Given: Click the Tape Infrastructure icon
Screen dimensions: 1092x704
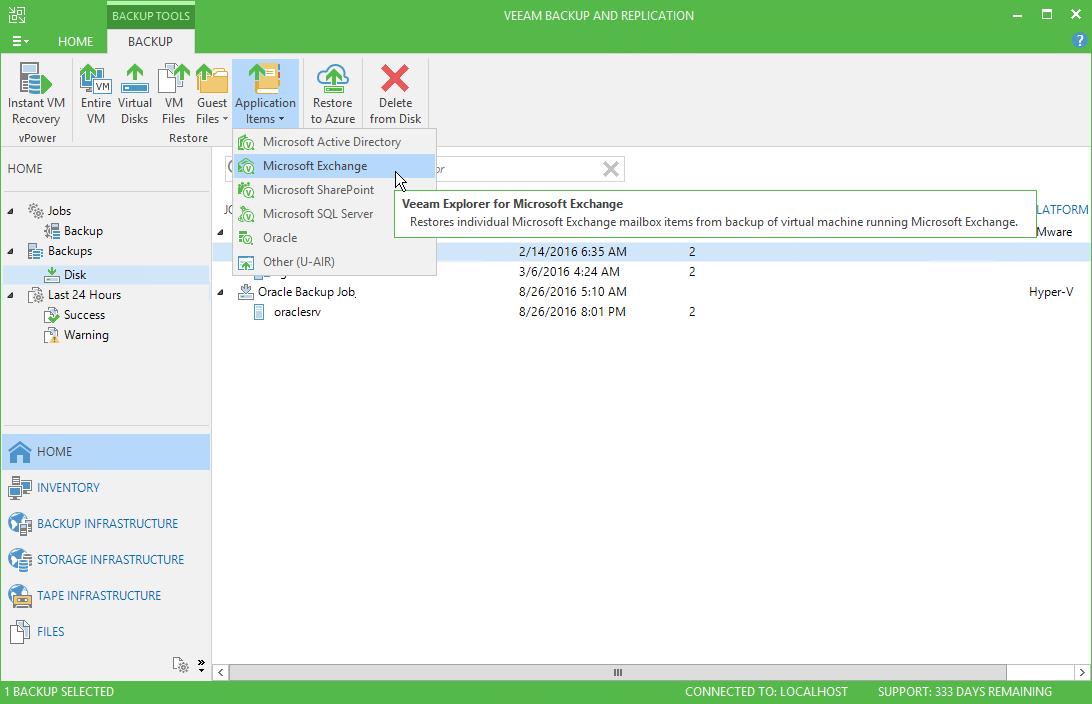Looking at the screenshot, I should click(20, 596).
